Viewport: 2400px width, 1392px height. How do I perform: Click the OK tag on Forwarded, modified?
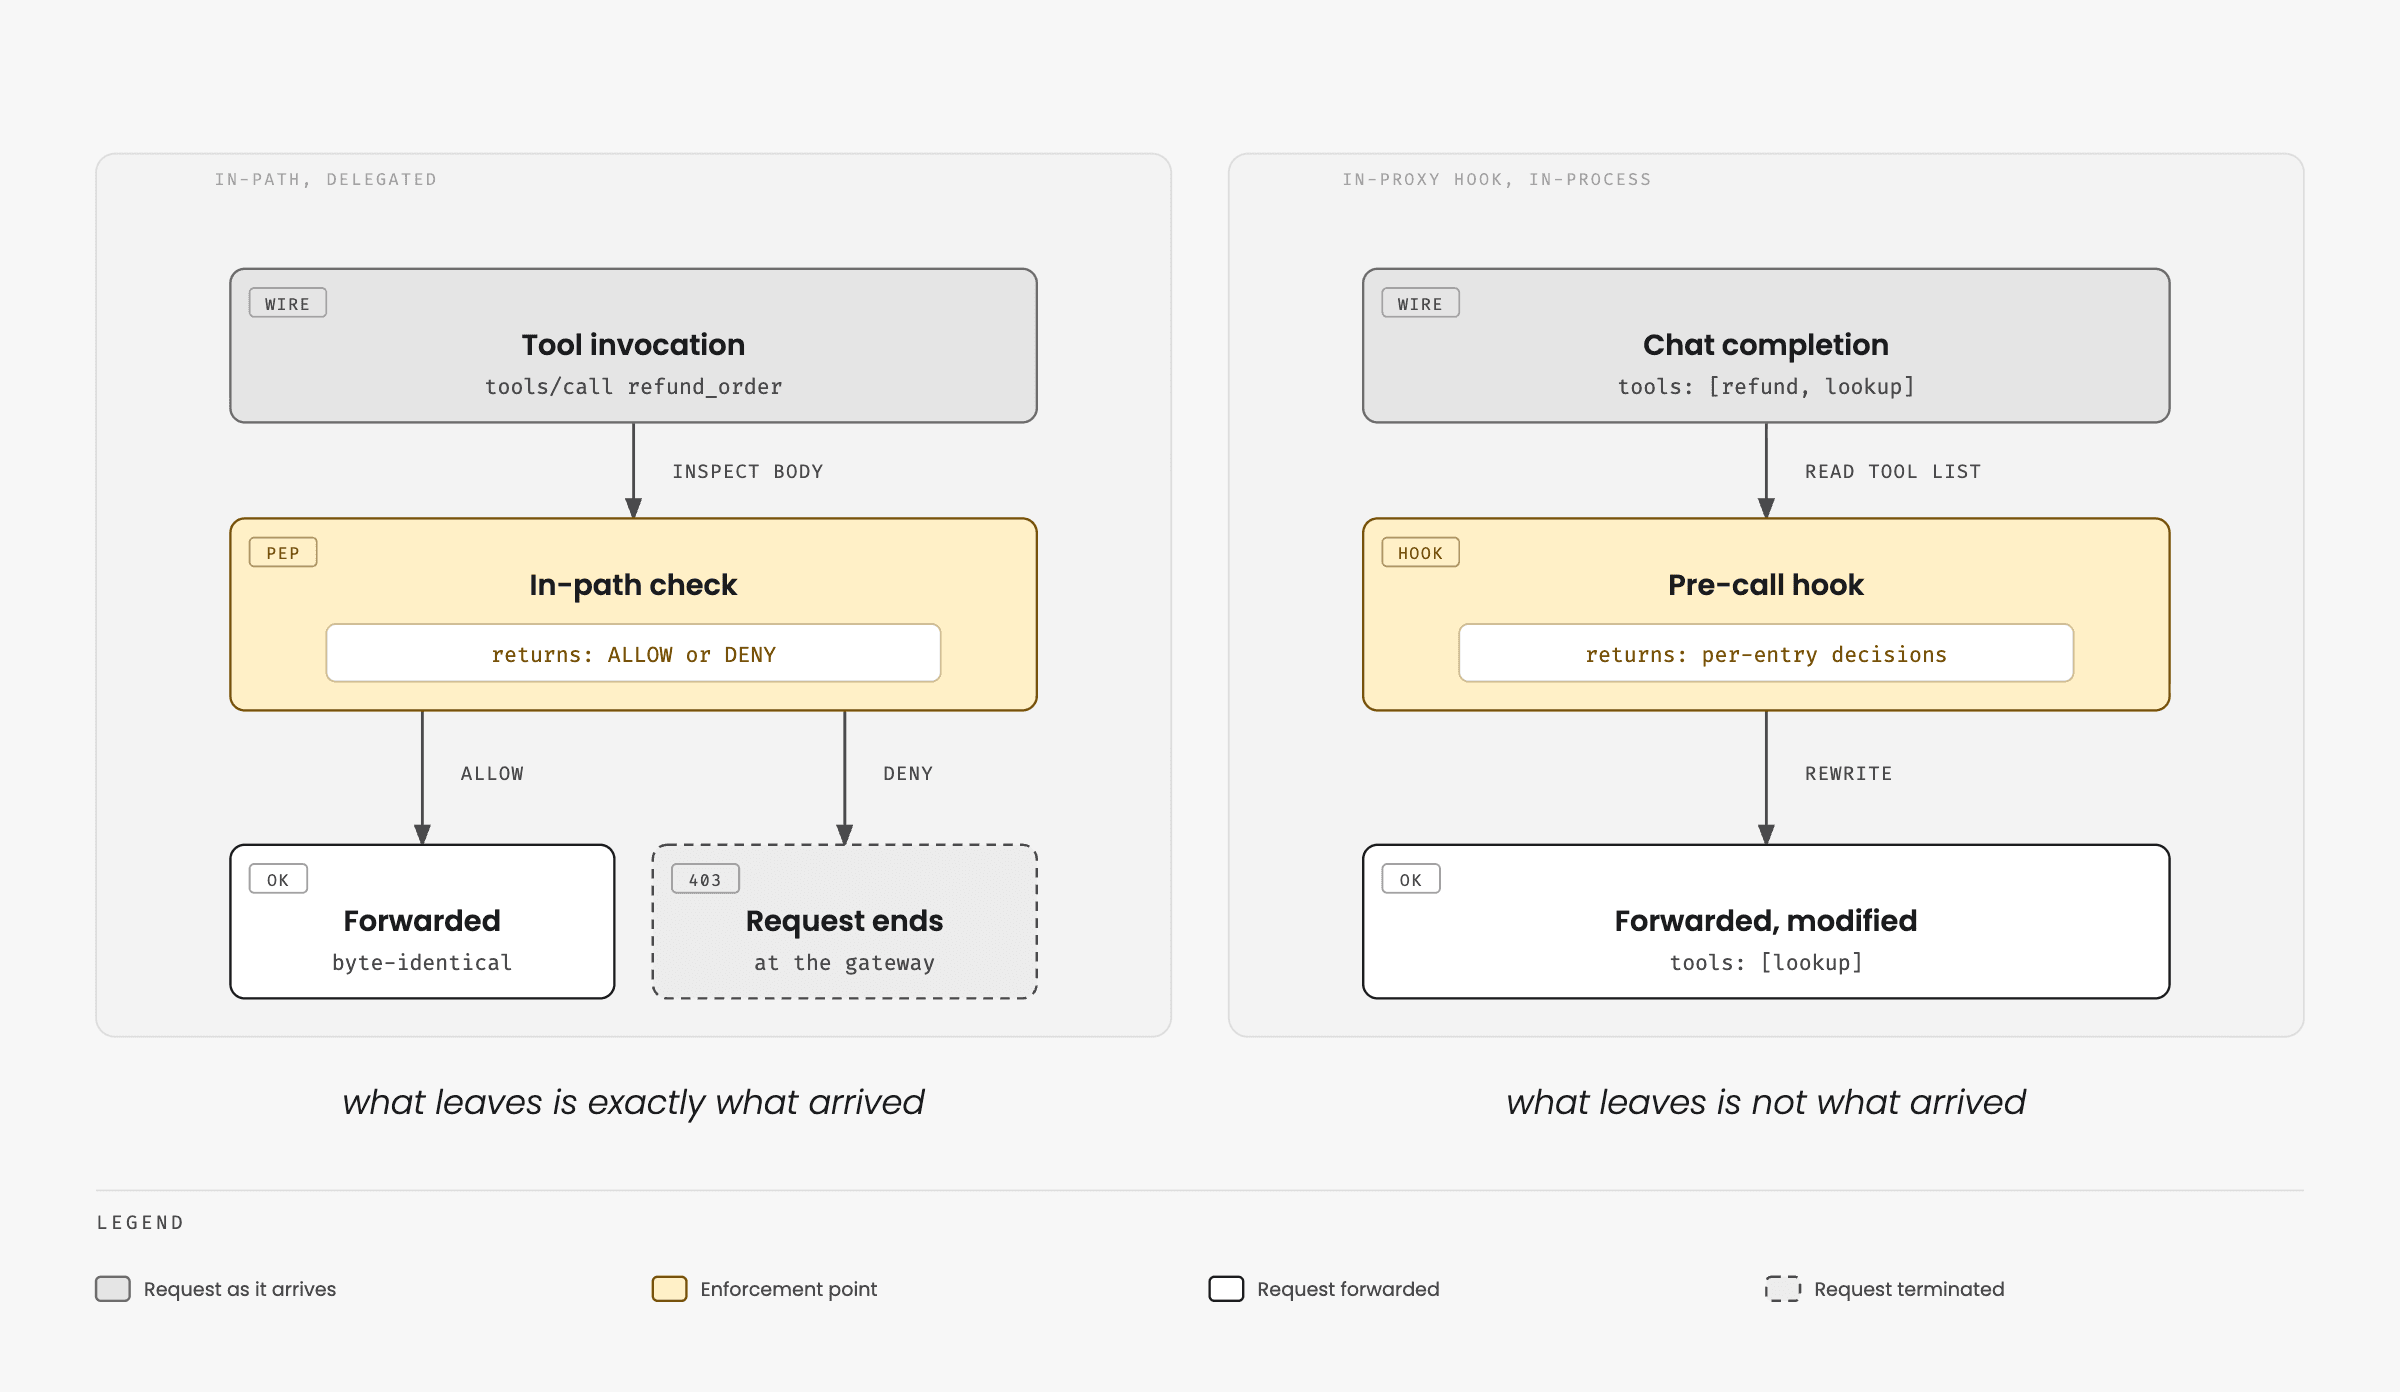[1411, 879]
